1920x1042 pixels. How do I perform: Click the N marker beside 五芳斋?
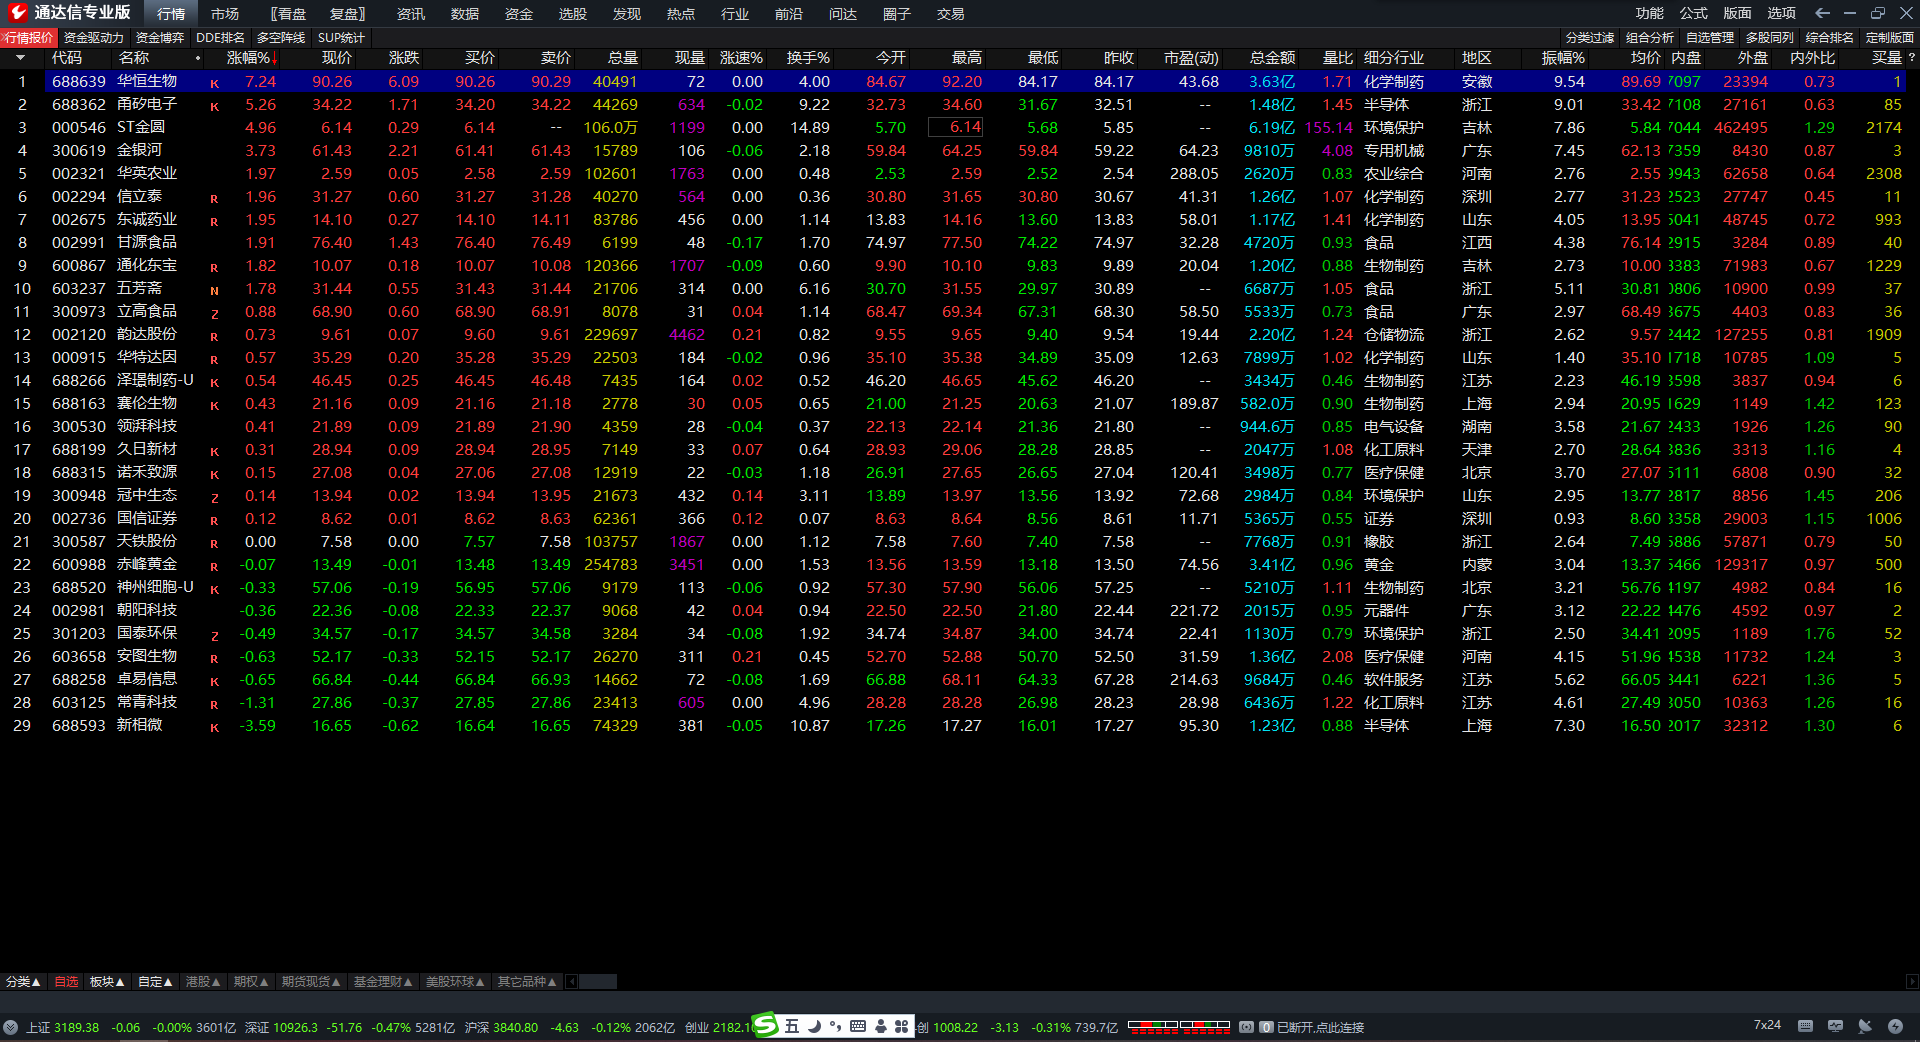[x=214, y=290]
